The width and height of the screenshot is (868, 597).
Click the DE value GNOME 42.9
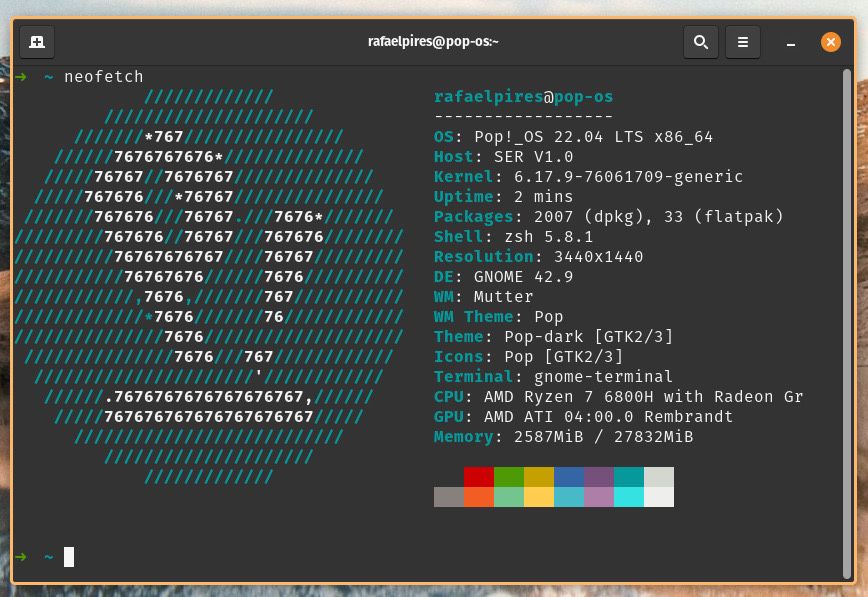point(523,276)
